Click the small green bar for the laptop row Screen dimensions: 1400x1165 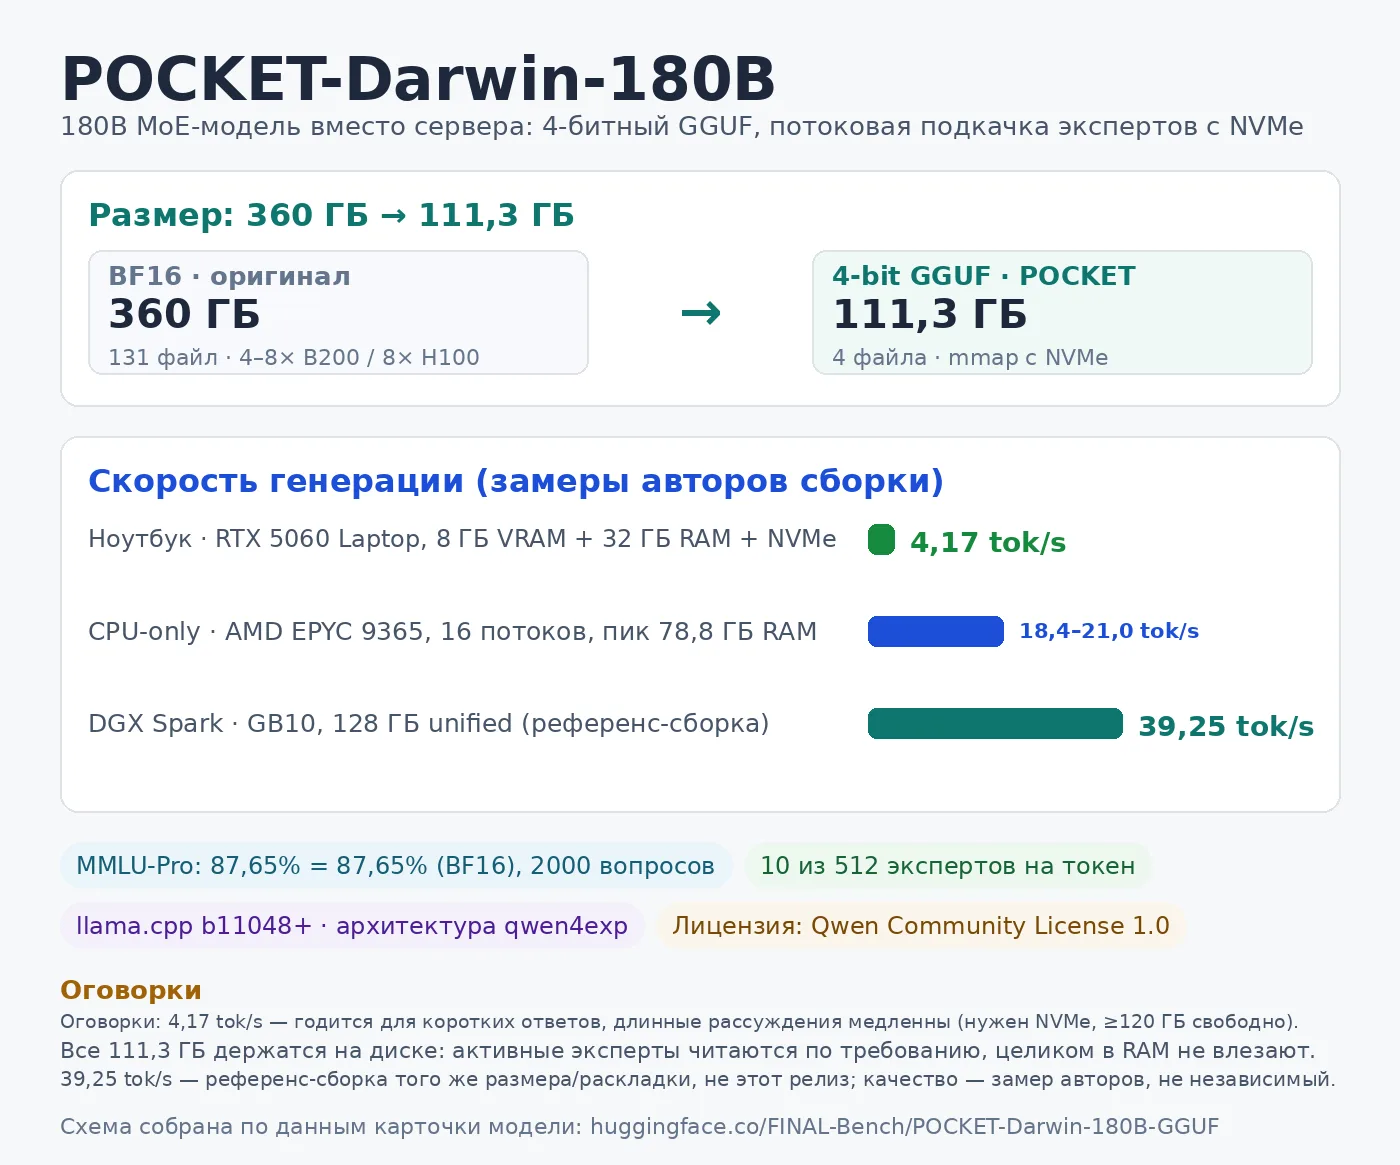point(881,540)
